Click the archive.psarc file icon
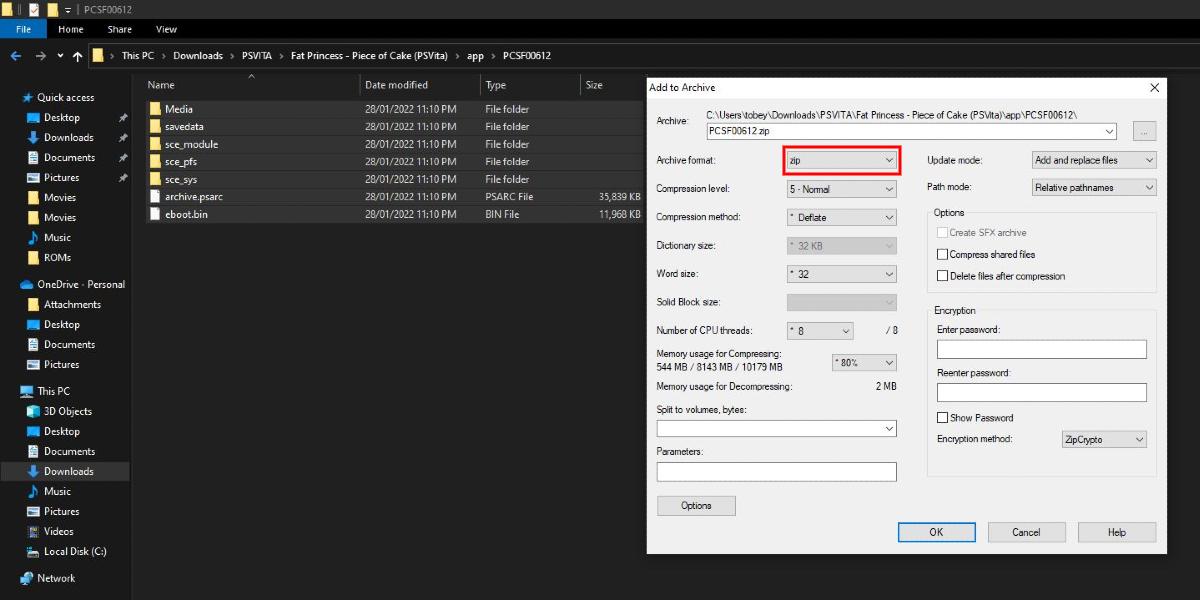The height and width of the screenshot is (600, 1200). pyautogui.click(x=155, y=197)
